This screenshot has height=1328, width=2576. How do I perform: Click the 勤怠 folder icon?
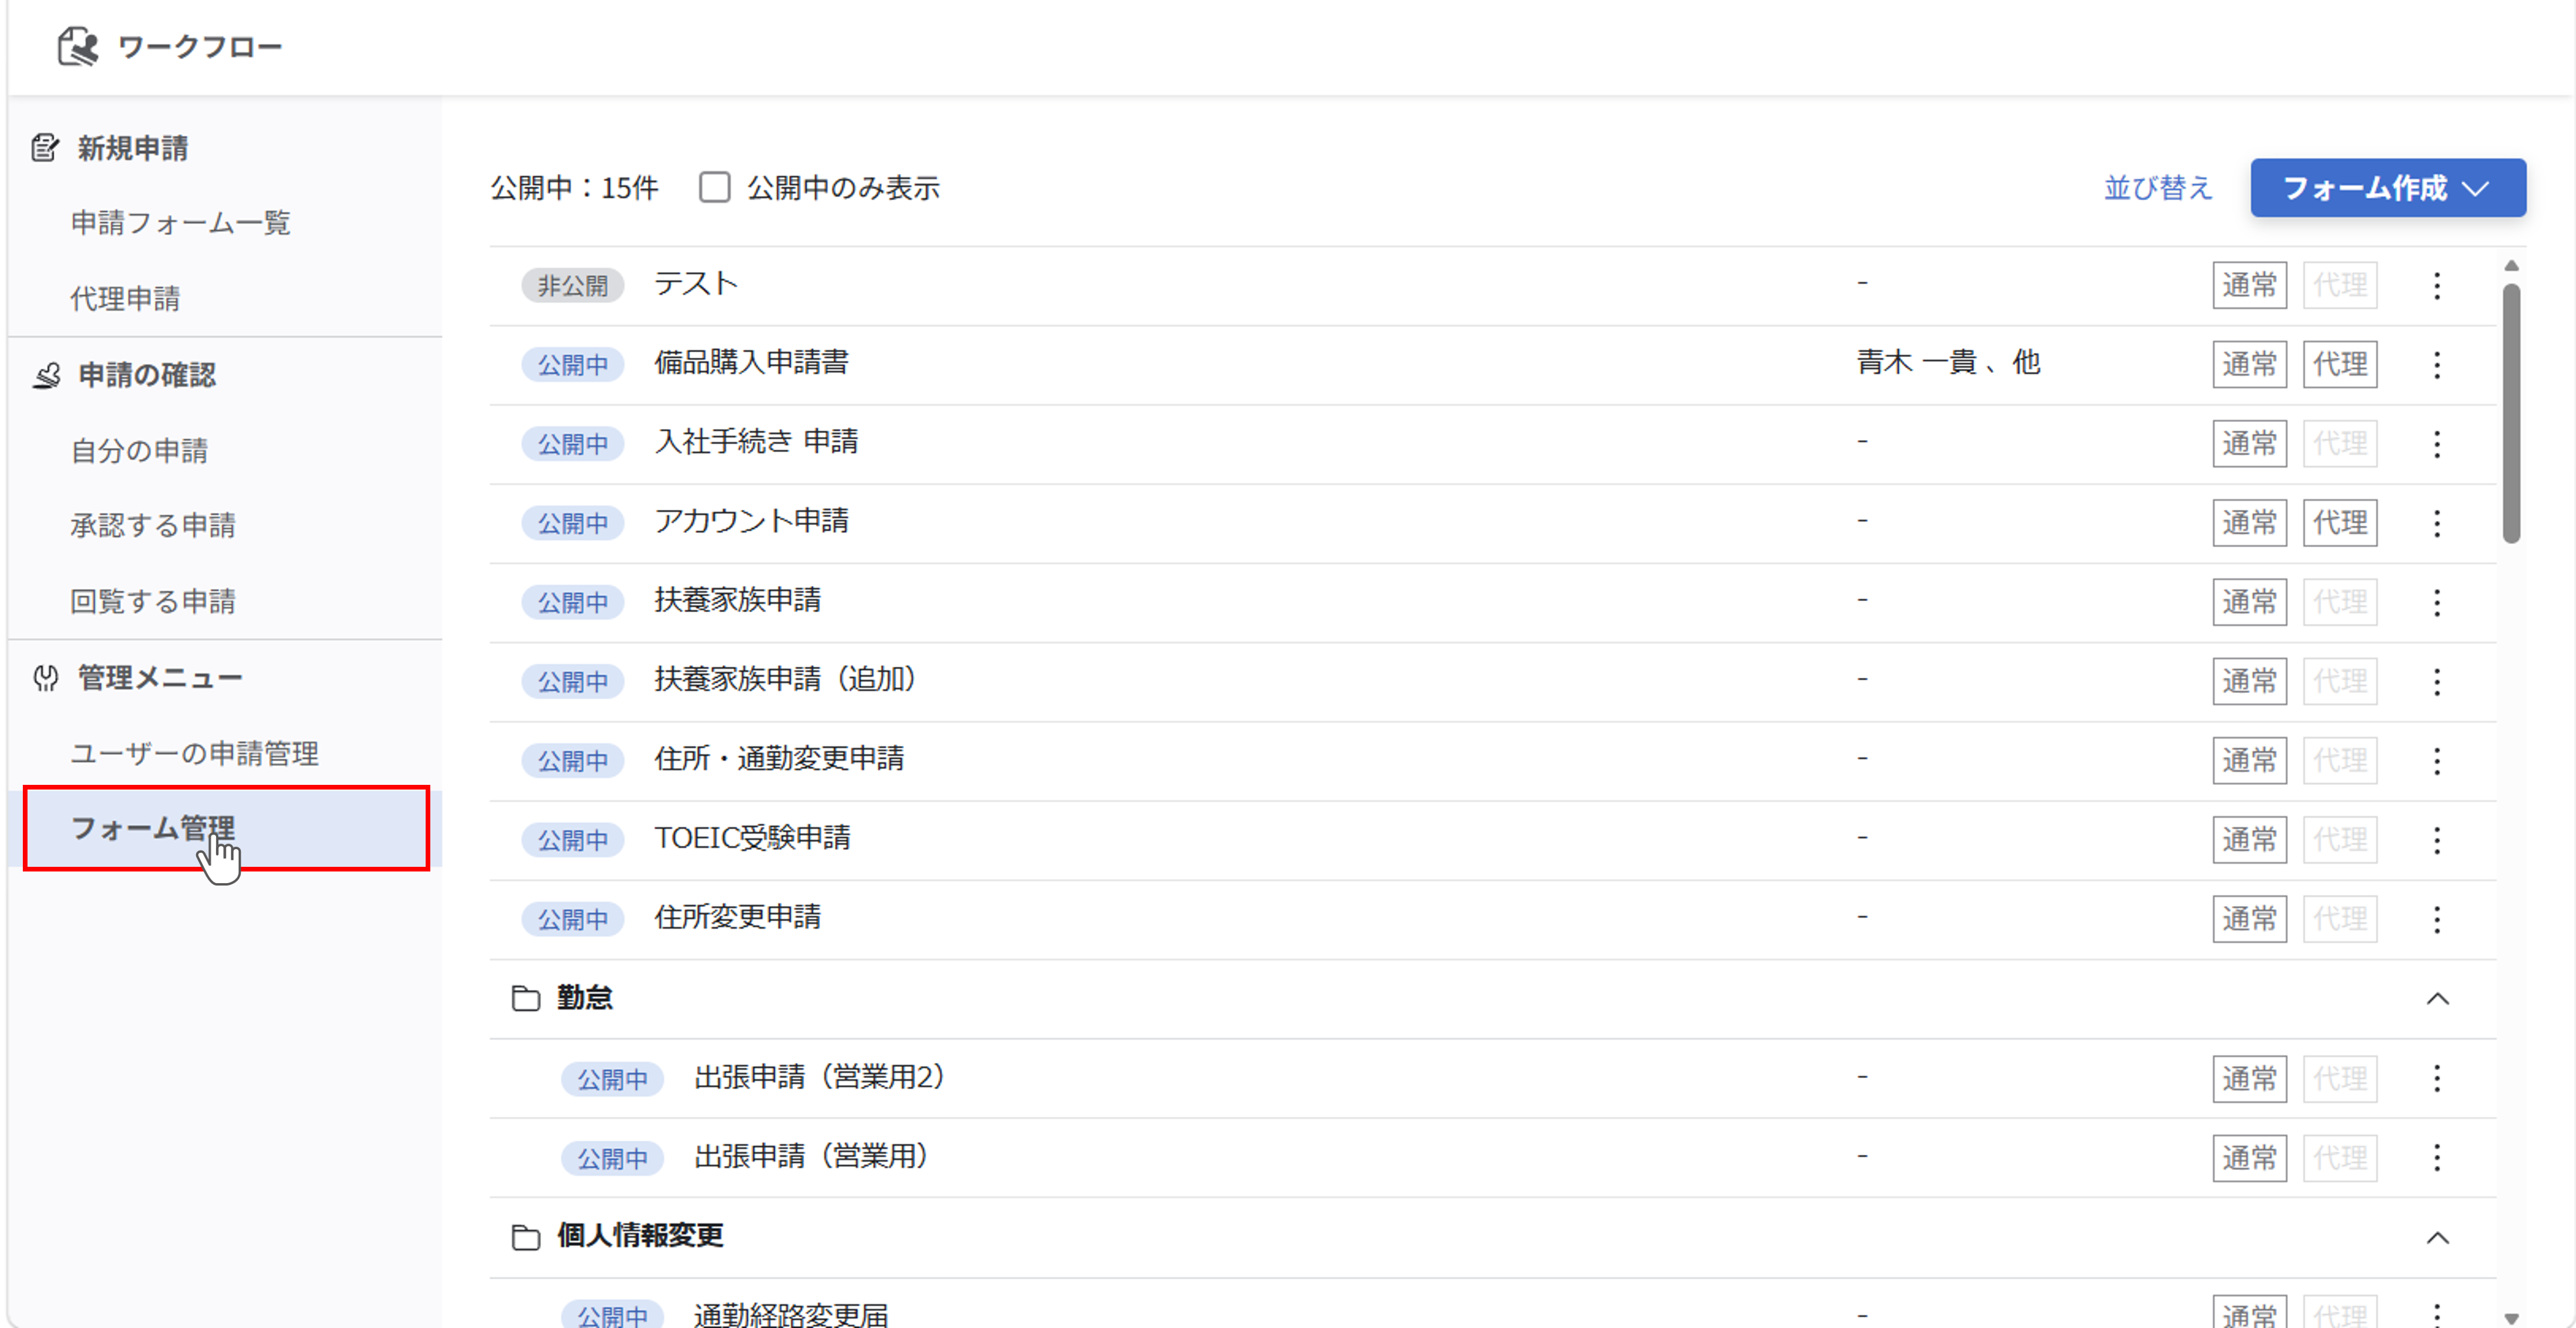pos(526,998)
